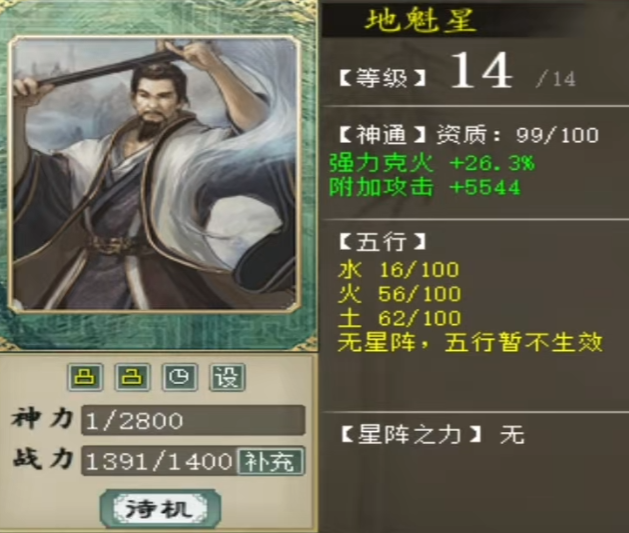The height and width of the screenshot is (533, 629).
Task: Click the 补充 replenish button
Action: (270, 461)
